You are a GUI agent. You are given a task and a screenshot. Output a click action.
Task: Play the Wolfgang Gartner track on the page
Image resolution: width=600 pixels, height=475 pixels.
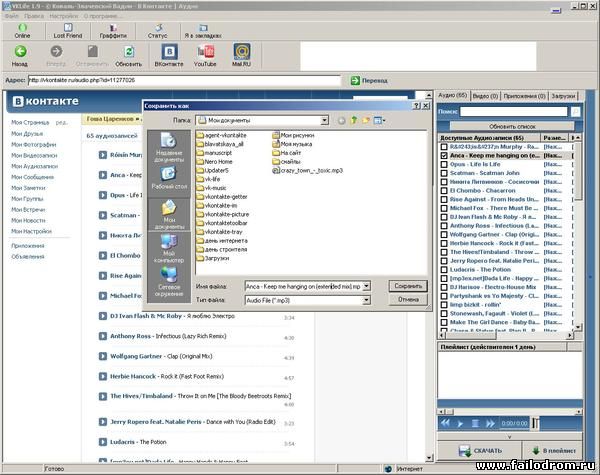[103, 356]
